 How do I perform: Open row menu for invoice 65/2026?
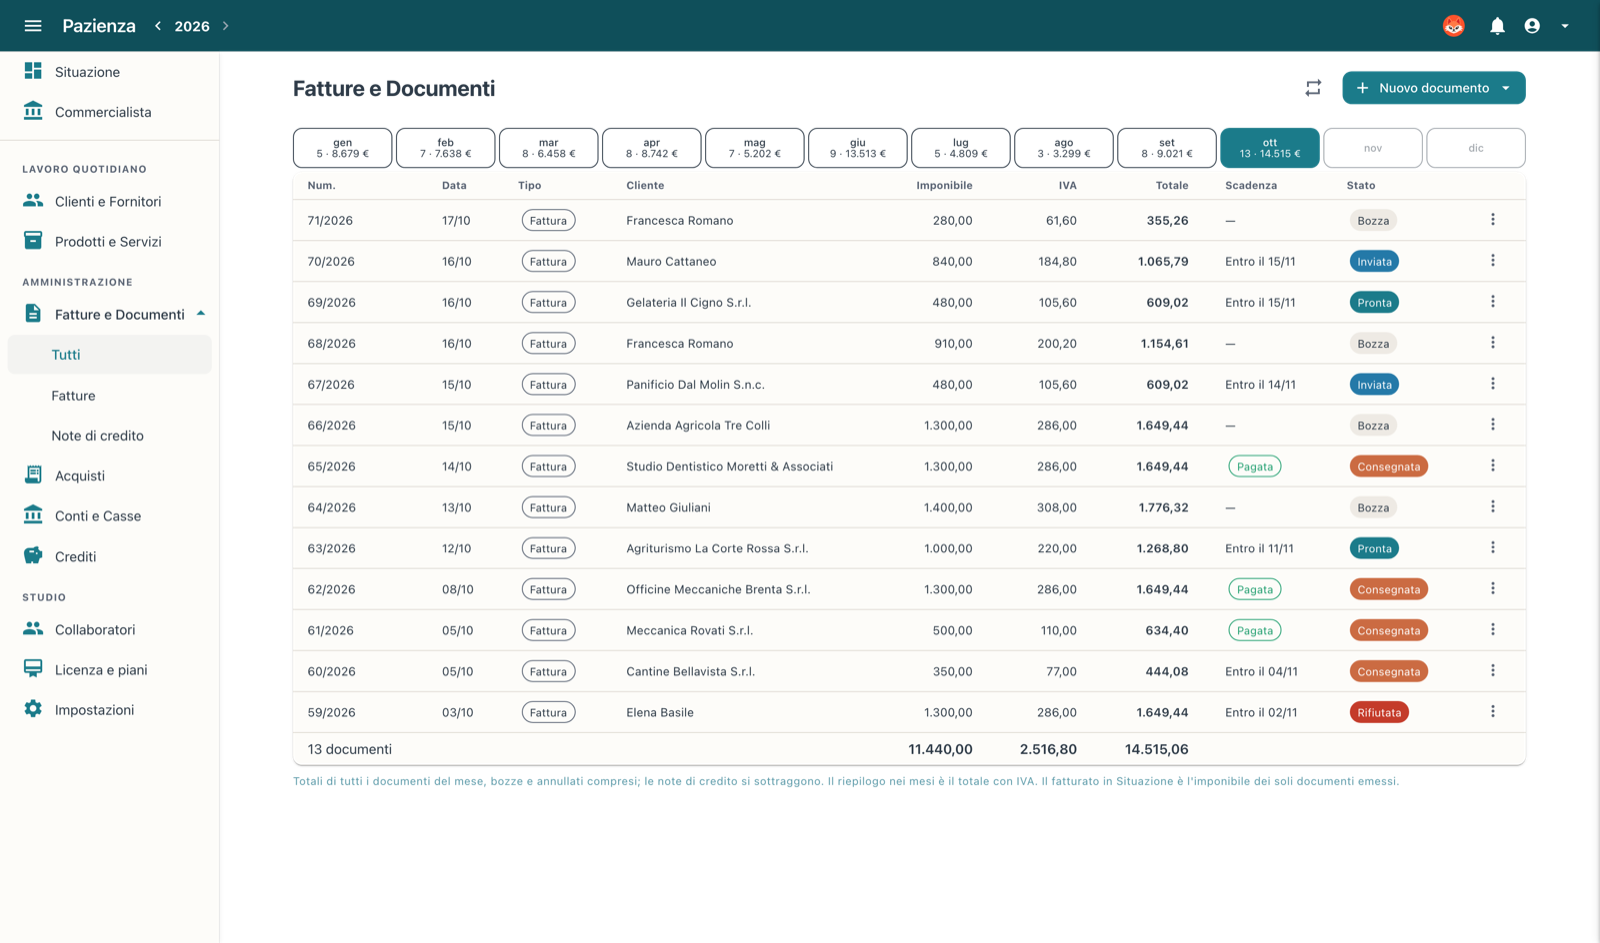point(1493,466)
